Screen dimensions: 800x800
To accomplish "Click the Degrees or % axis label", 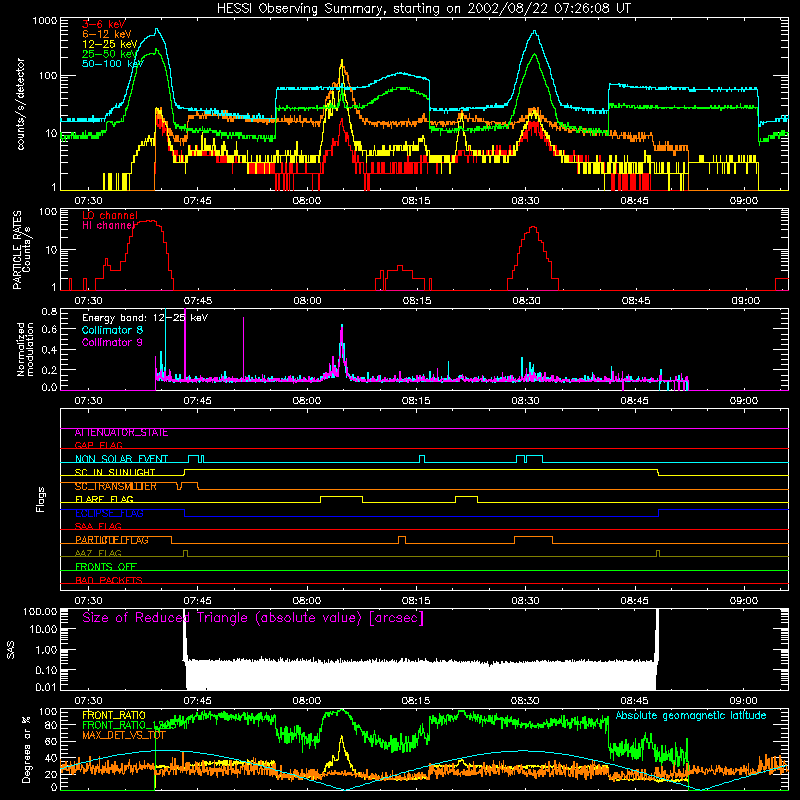I will click(x=26, y=750).
